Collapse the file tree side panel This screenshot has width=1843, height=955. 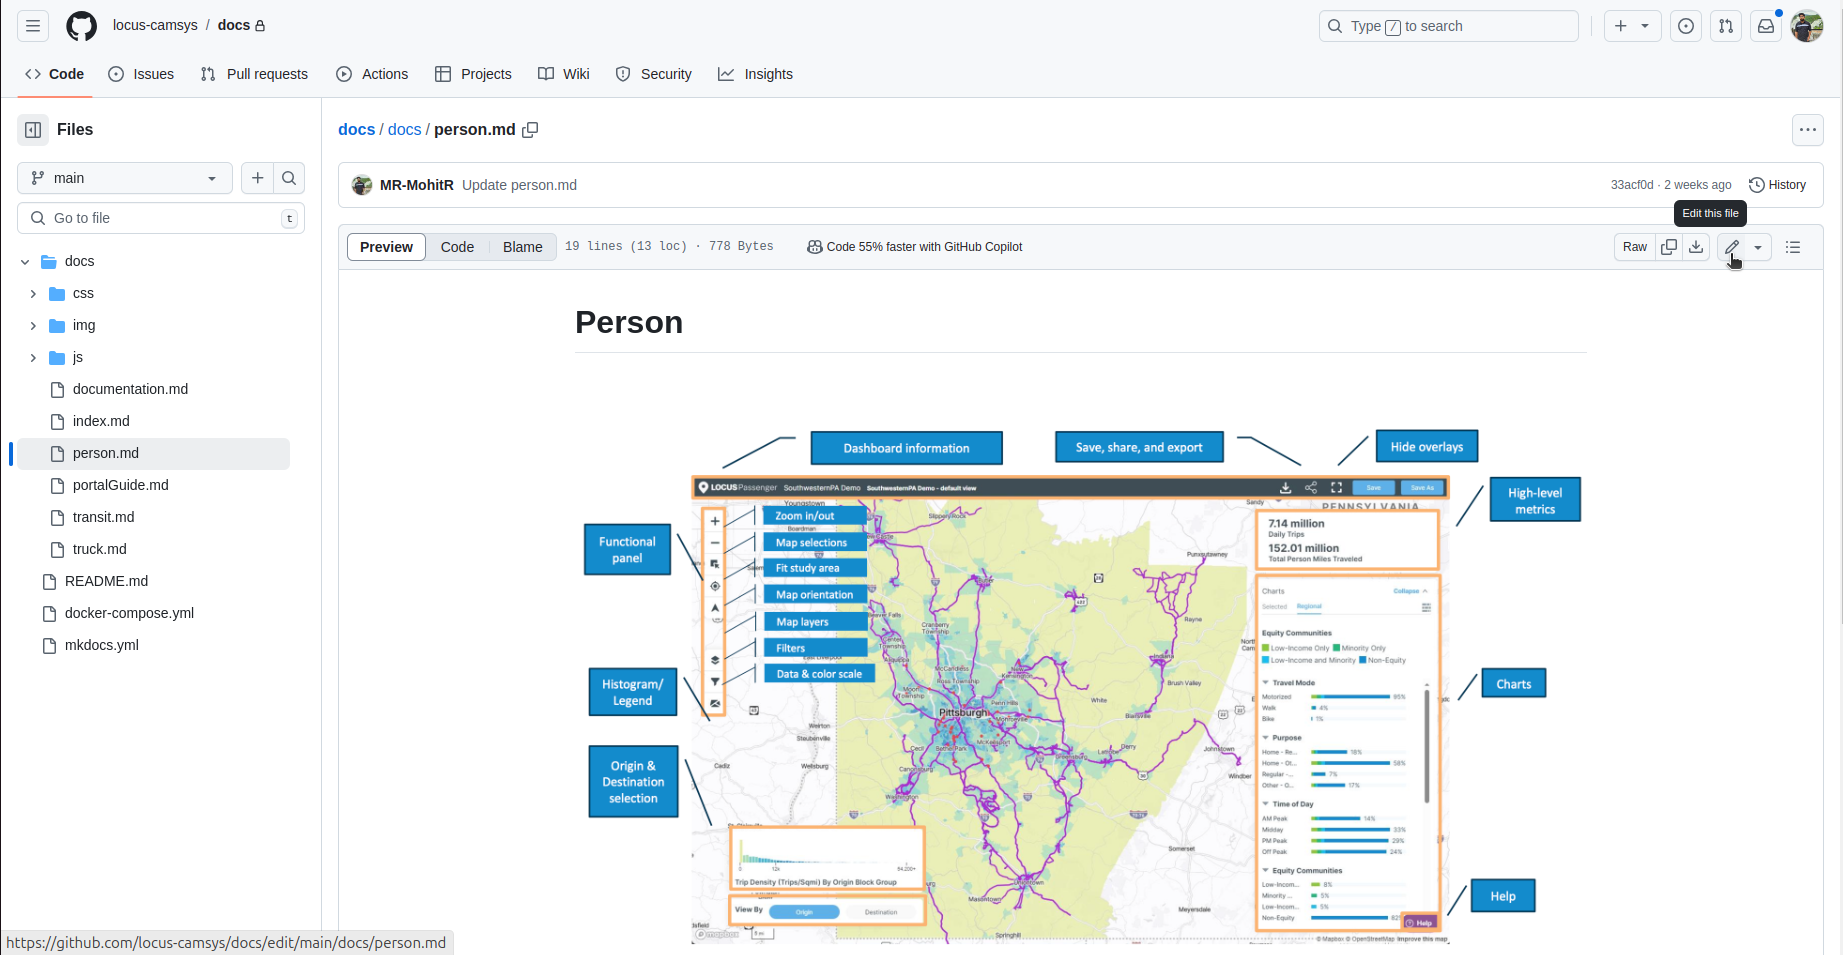click(33, 130)
